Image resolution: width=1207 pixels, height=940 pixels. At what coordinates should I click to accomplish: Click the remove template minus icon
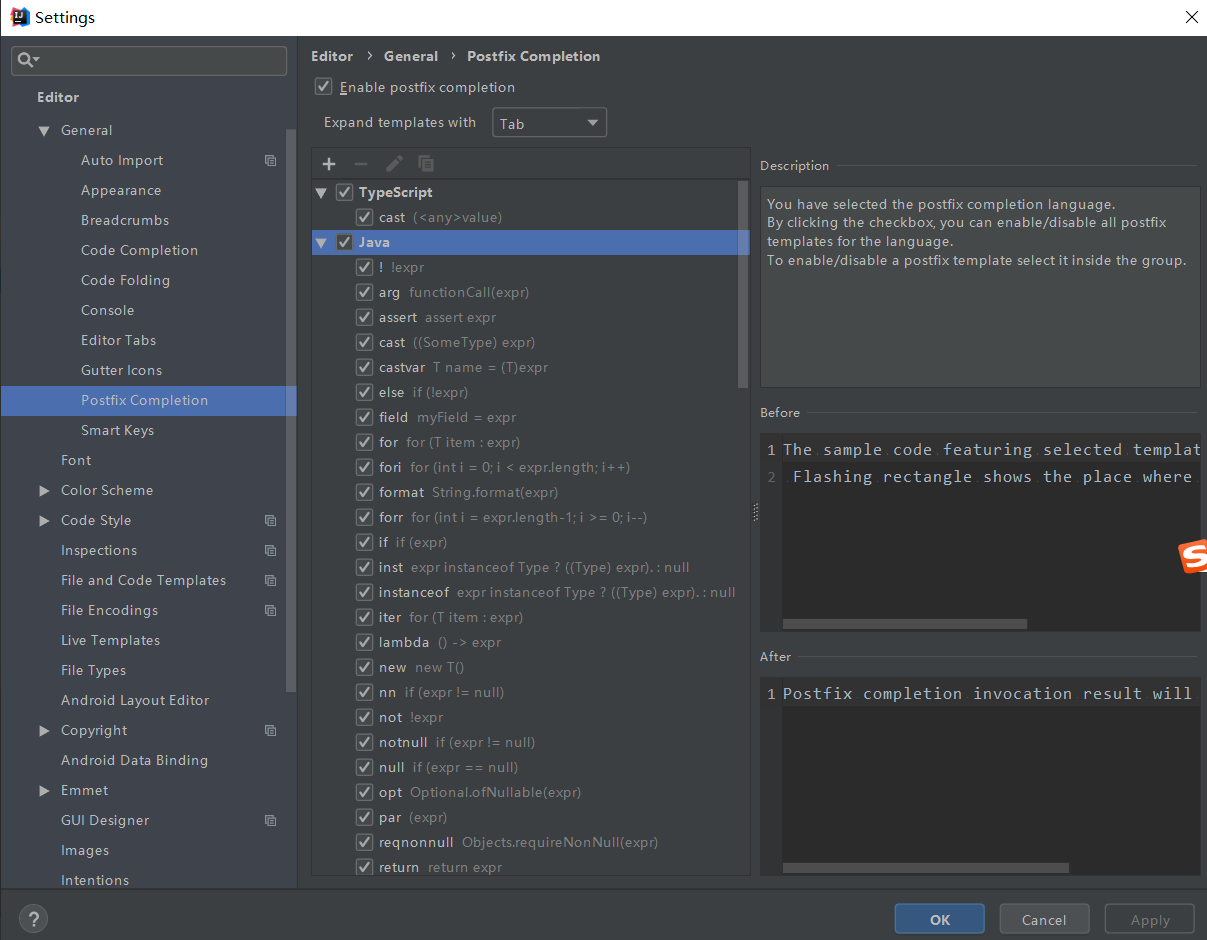(x=361, y=163)
